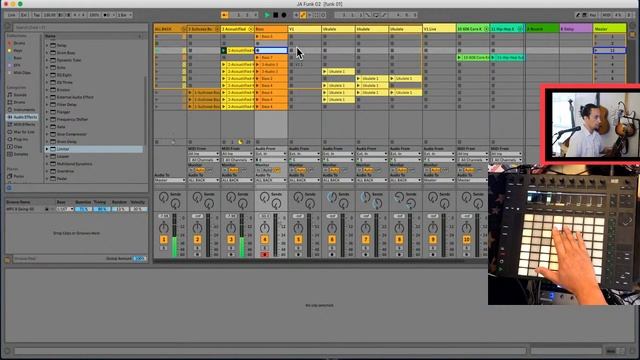Toggle the orange Automation Arm button

point(303,15)
